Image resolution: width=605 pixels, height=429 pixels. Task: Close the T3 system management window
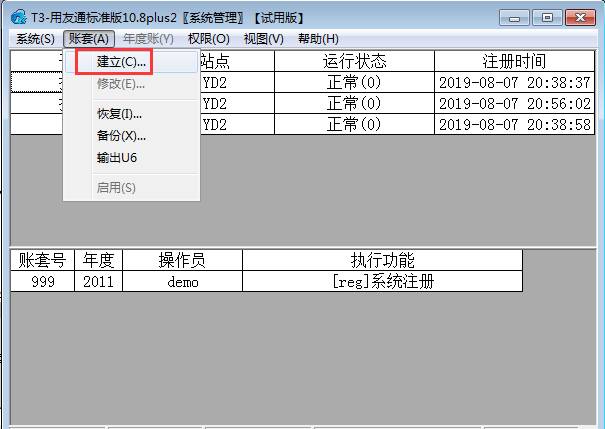click(580, 18)
